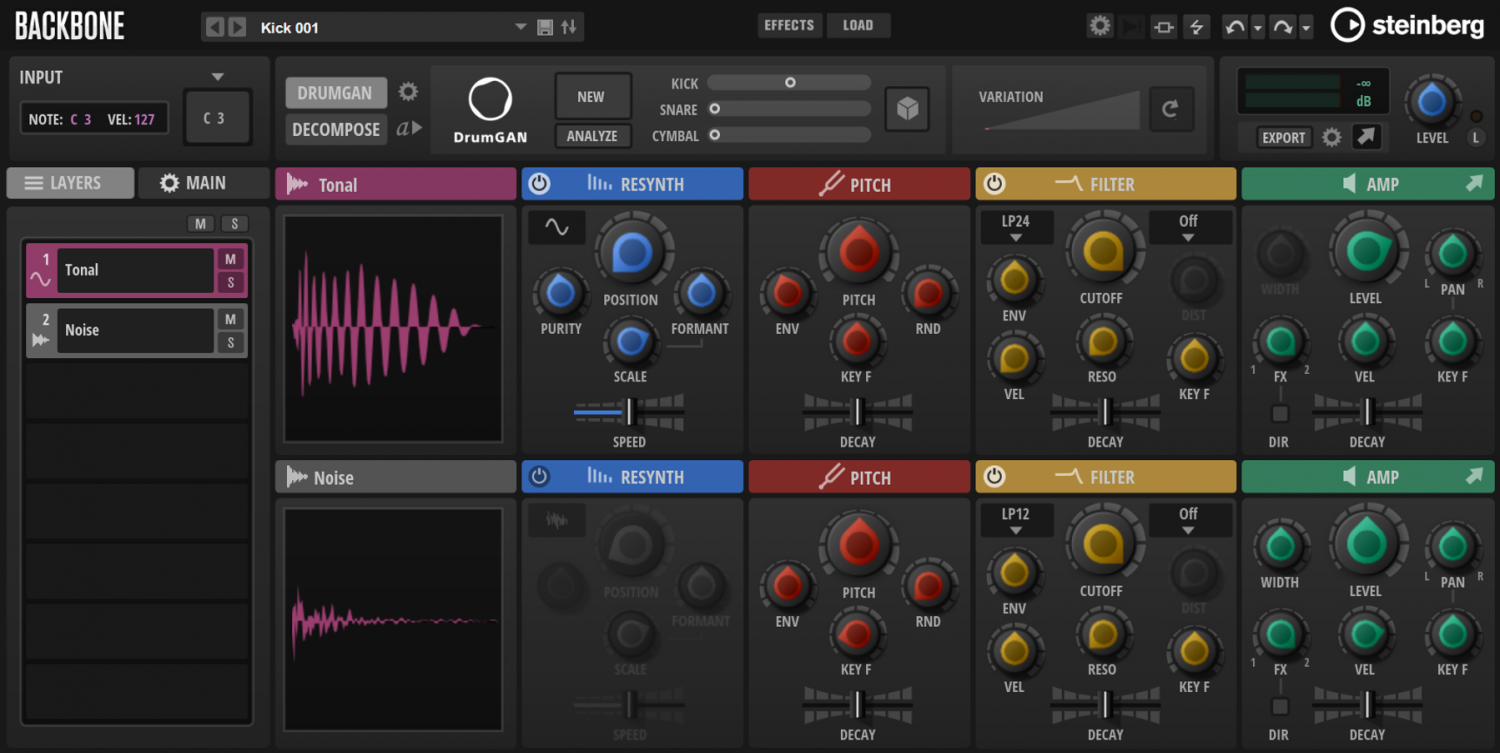
Task: Toggle the Tonal Amp DIR checkbox
Action: [x=1280, y=414]
